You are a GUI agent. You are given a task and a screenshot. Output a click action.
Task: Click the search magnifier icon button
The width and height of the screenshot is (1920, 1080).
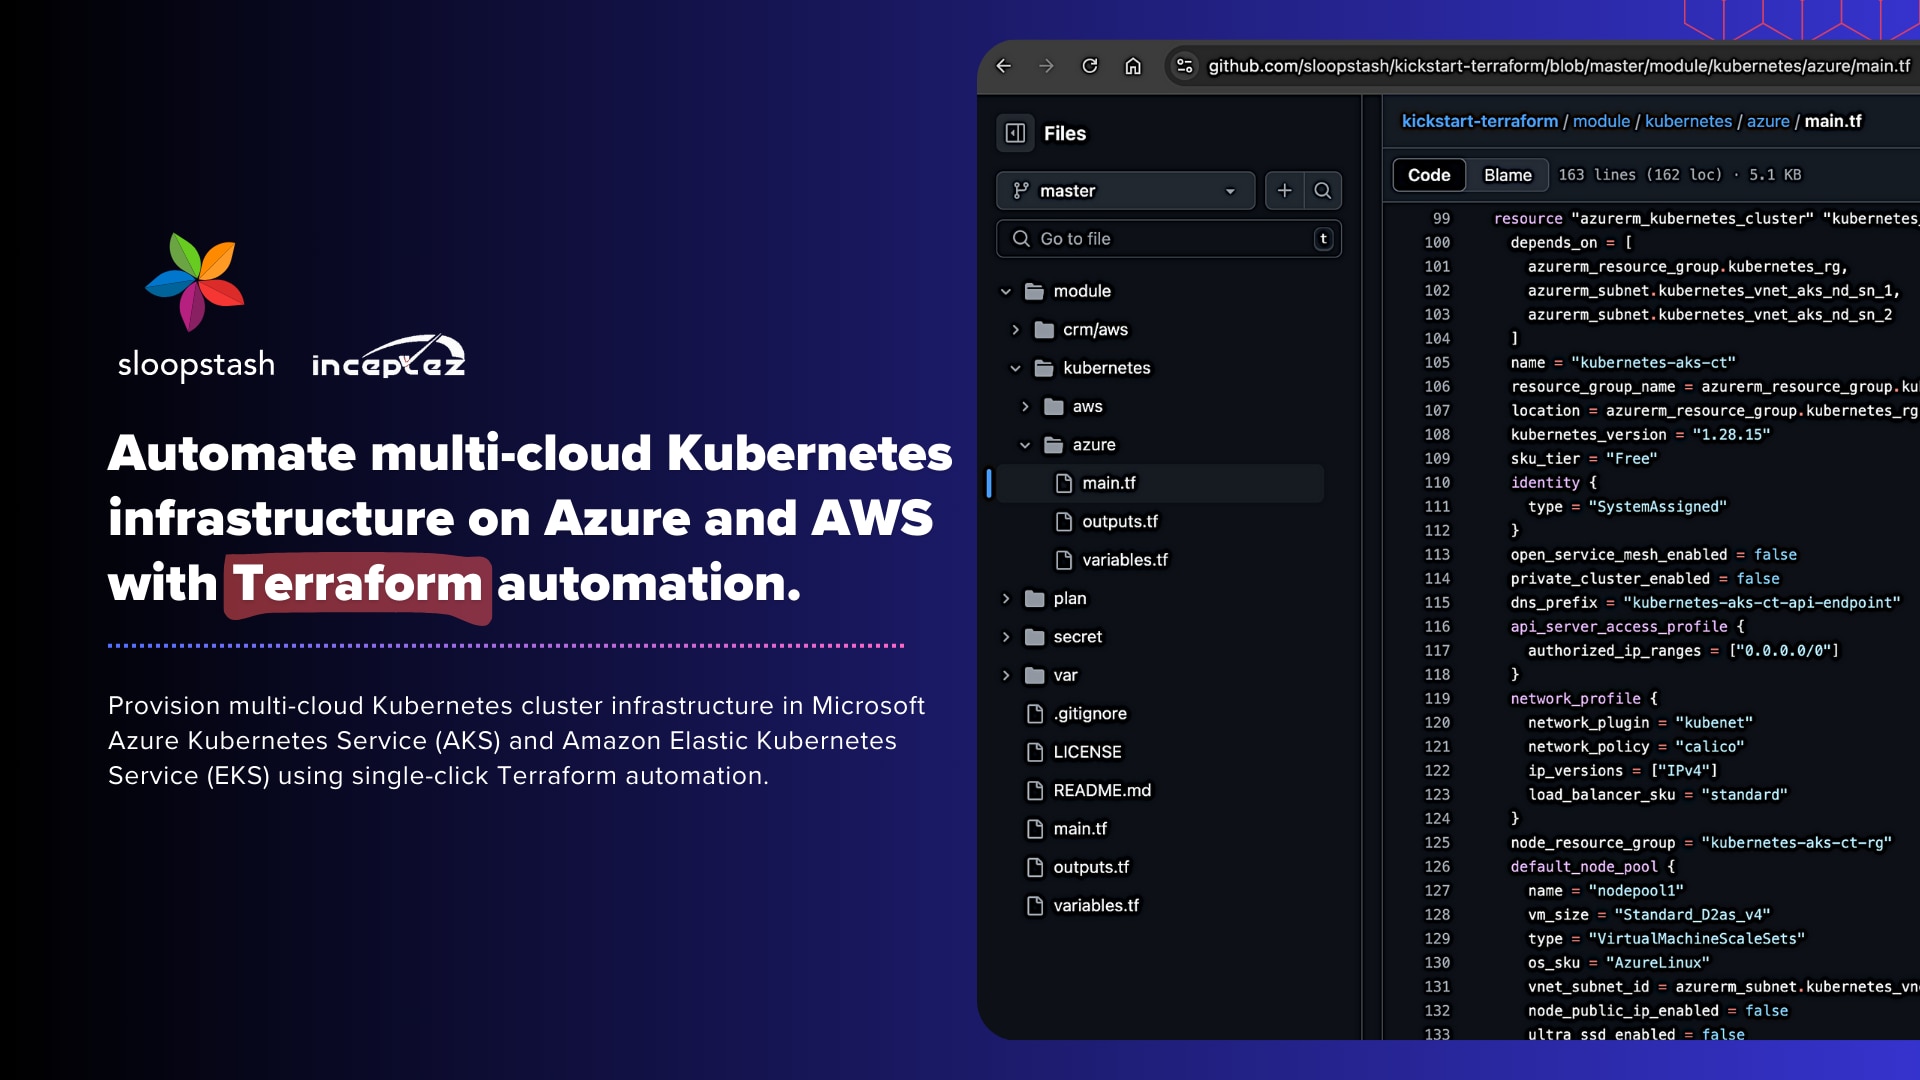tap(1322, 191)
